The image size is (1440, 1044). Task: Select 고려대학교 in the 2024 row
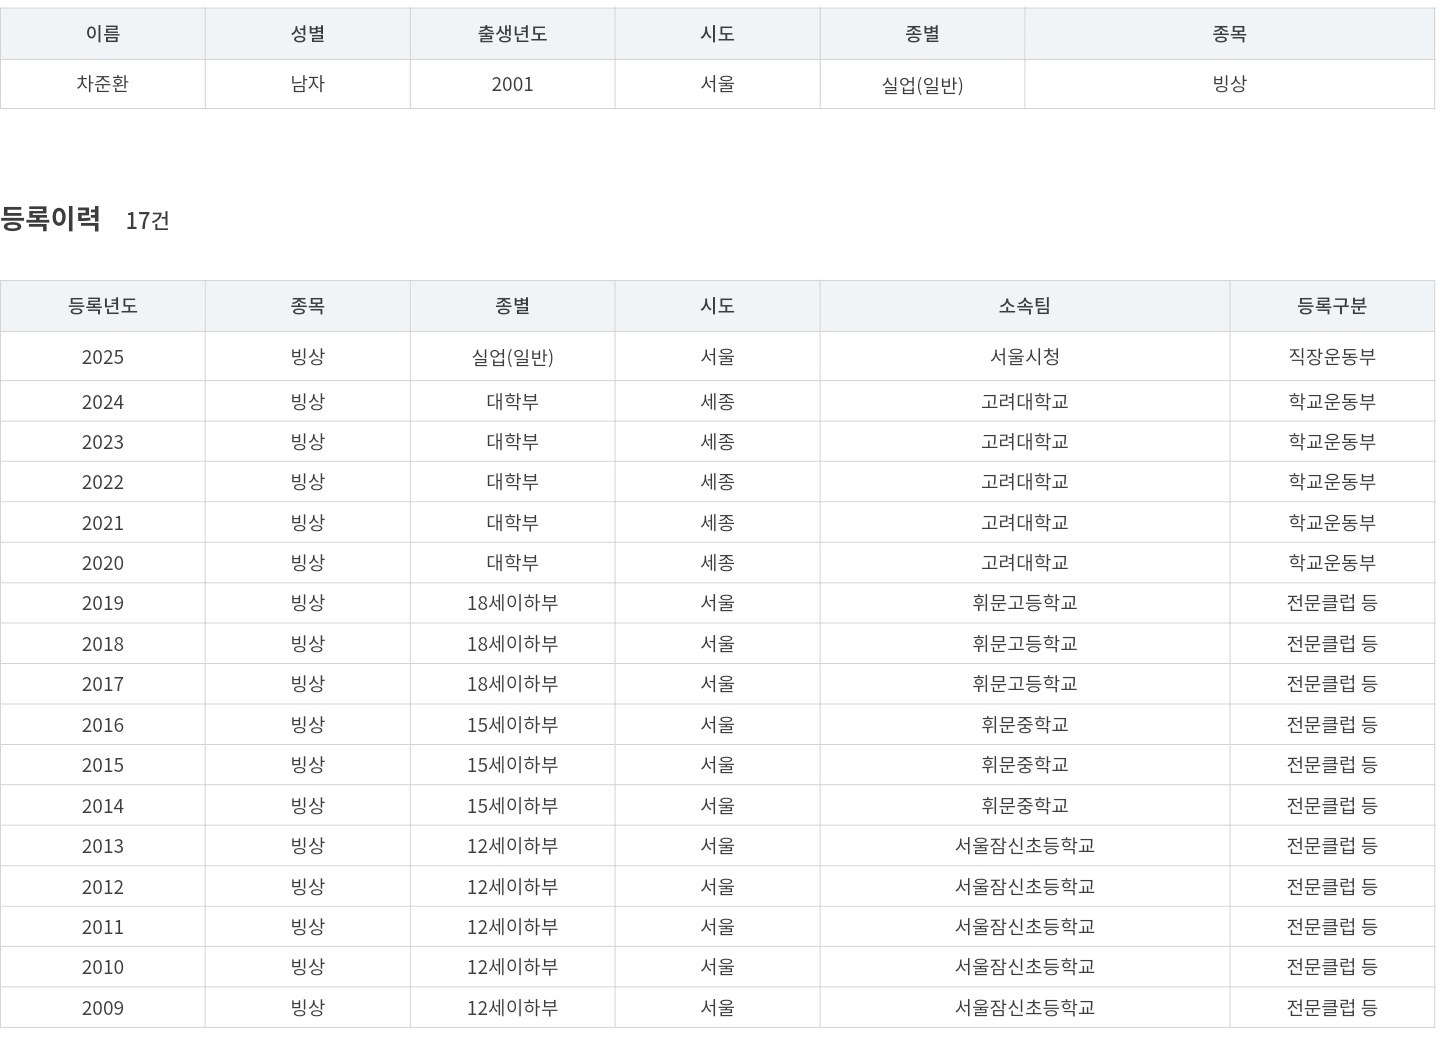(1024, 402)
